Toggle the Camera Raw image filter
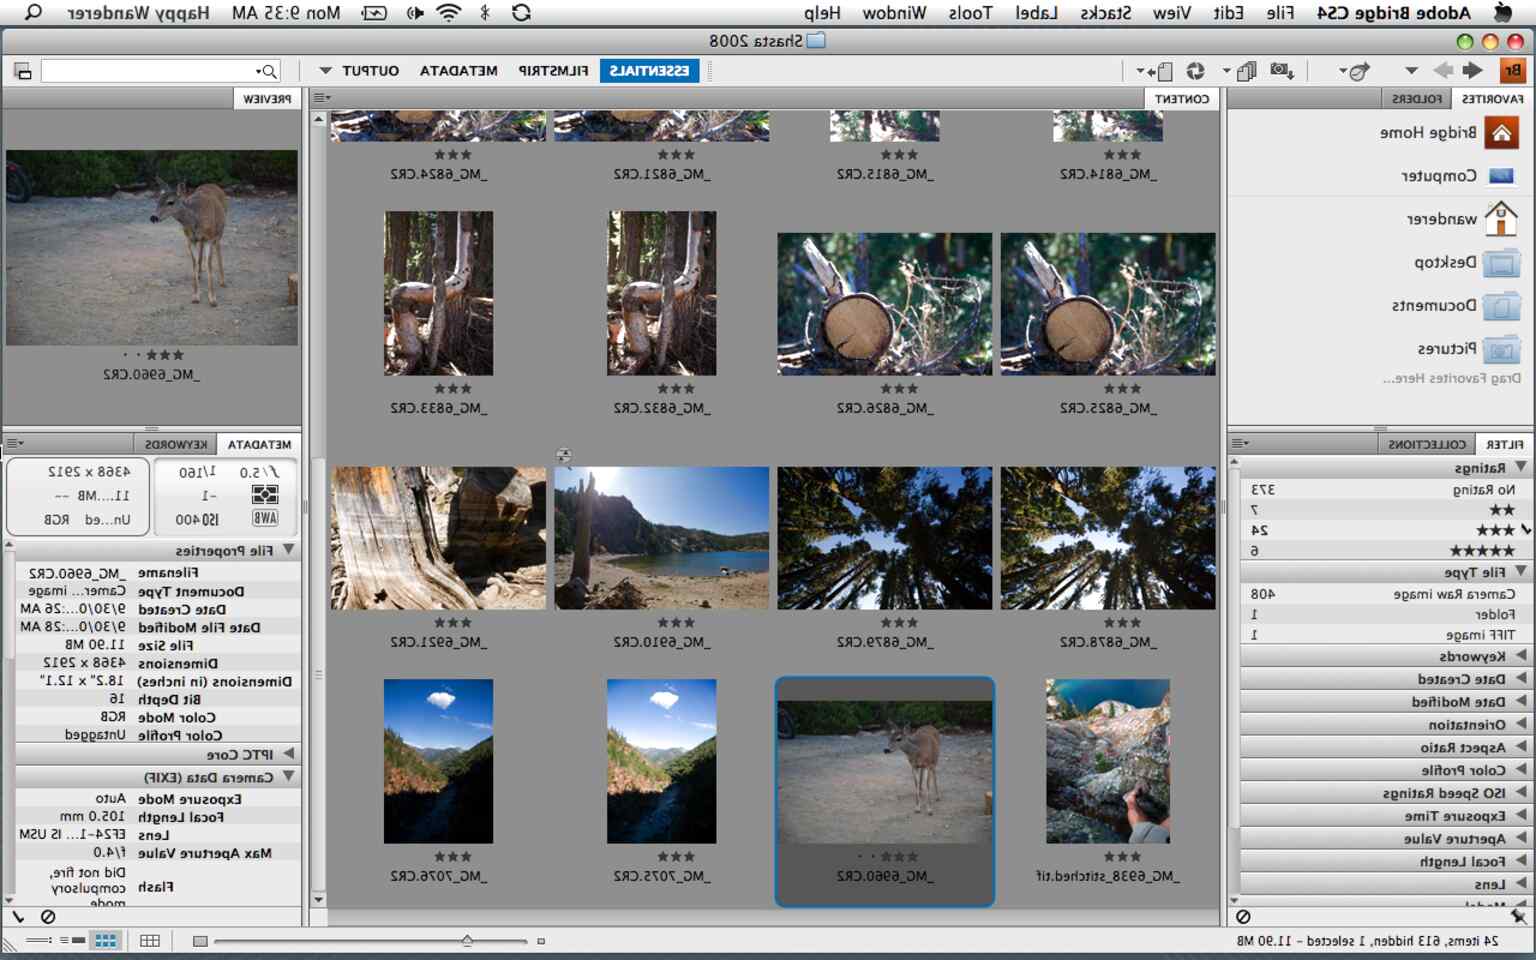The image size is (1536, 960). coord(1385,593)
